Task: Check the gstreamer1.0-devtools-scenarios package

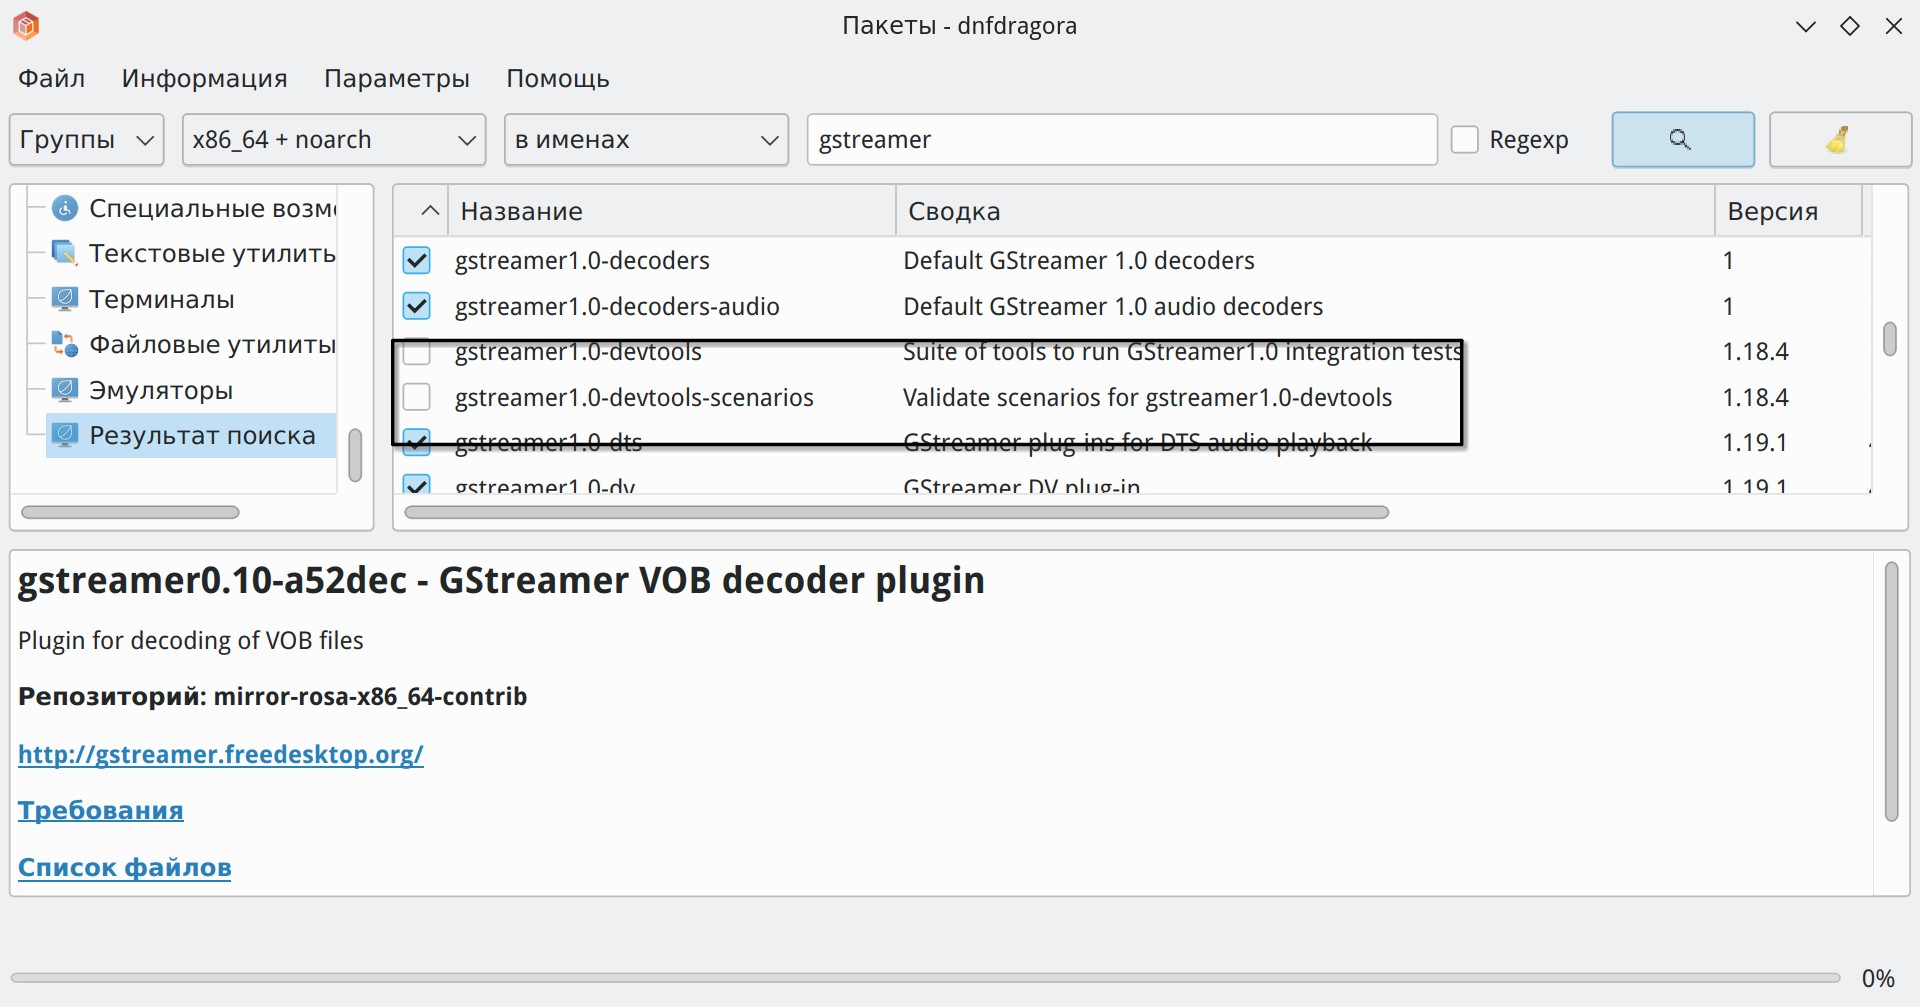Action: click(417, 398)
